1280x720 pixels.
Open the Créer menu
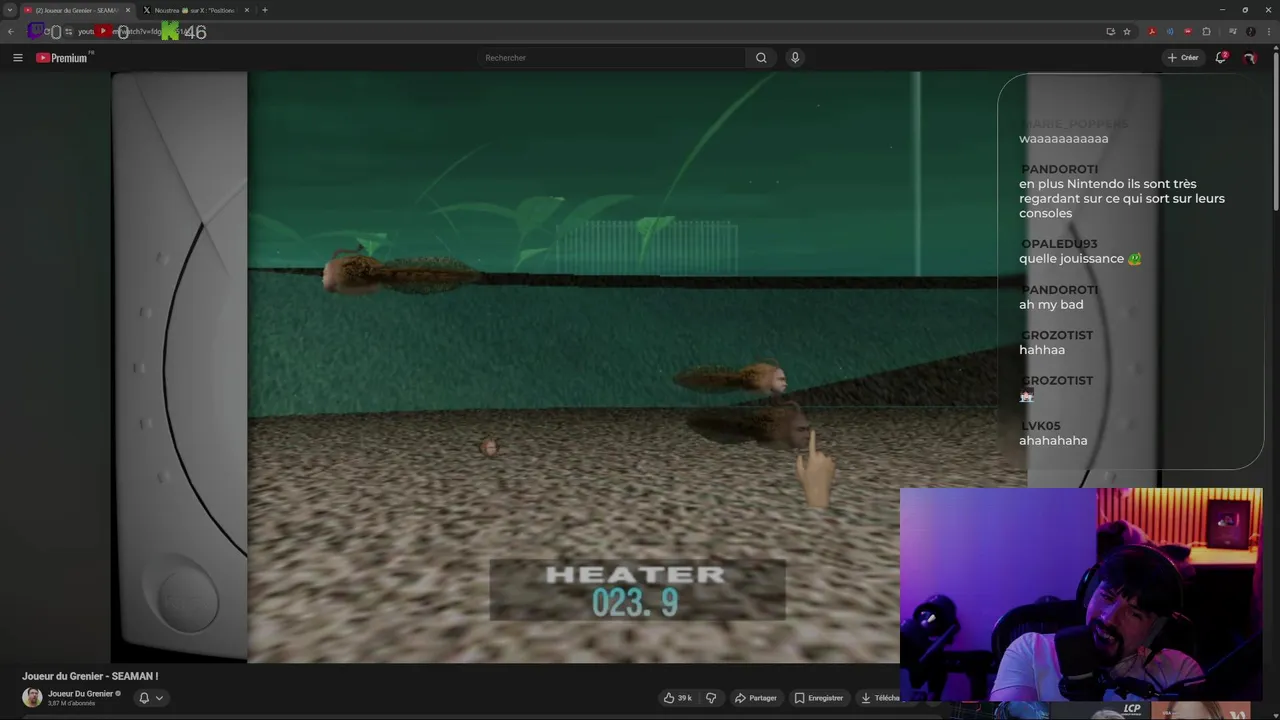coord(1182,58)
